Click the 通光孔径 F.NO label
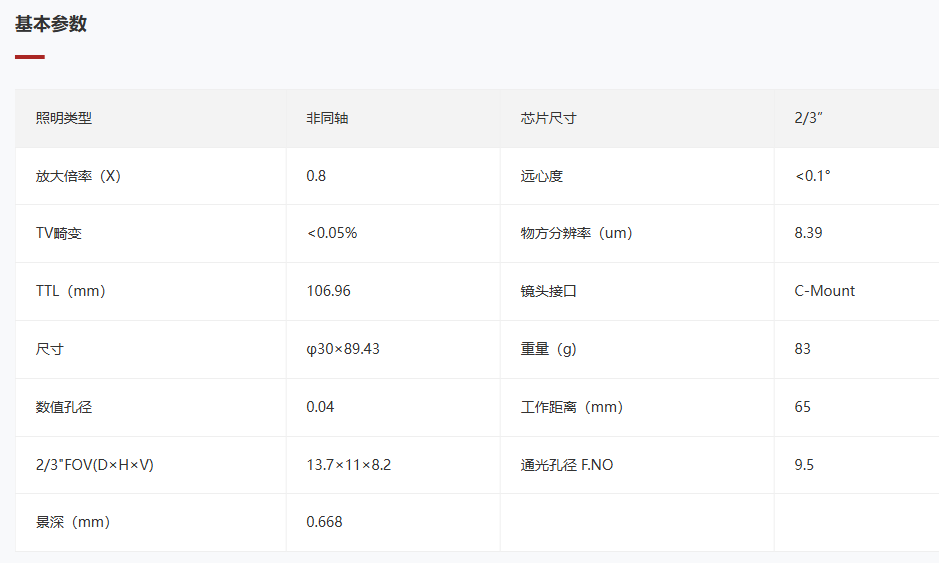Image resolution: width=939 pixels, height=563 pixels. 567,465
